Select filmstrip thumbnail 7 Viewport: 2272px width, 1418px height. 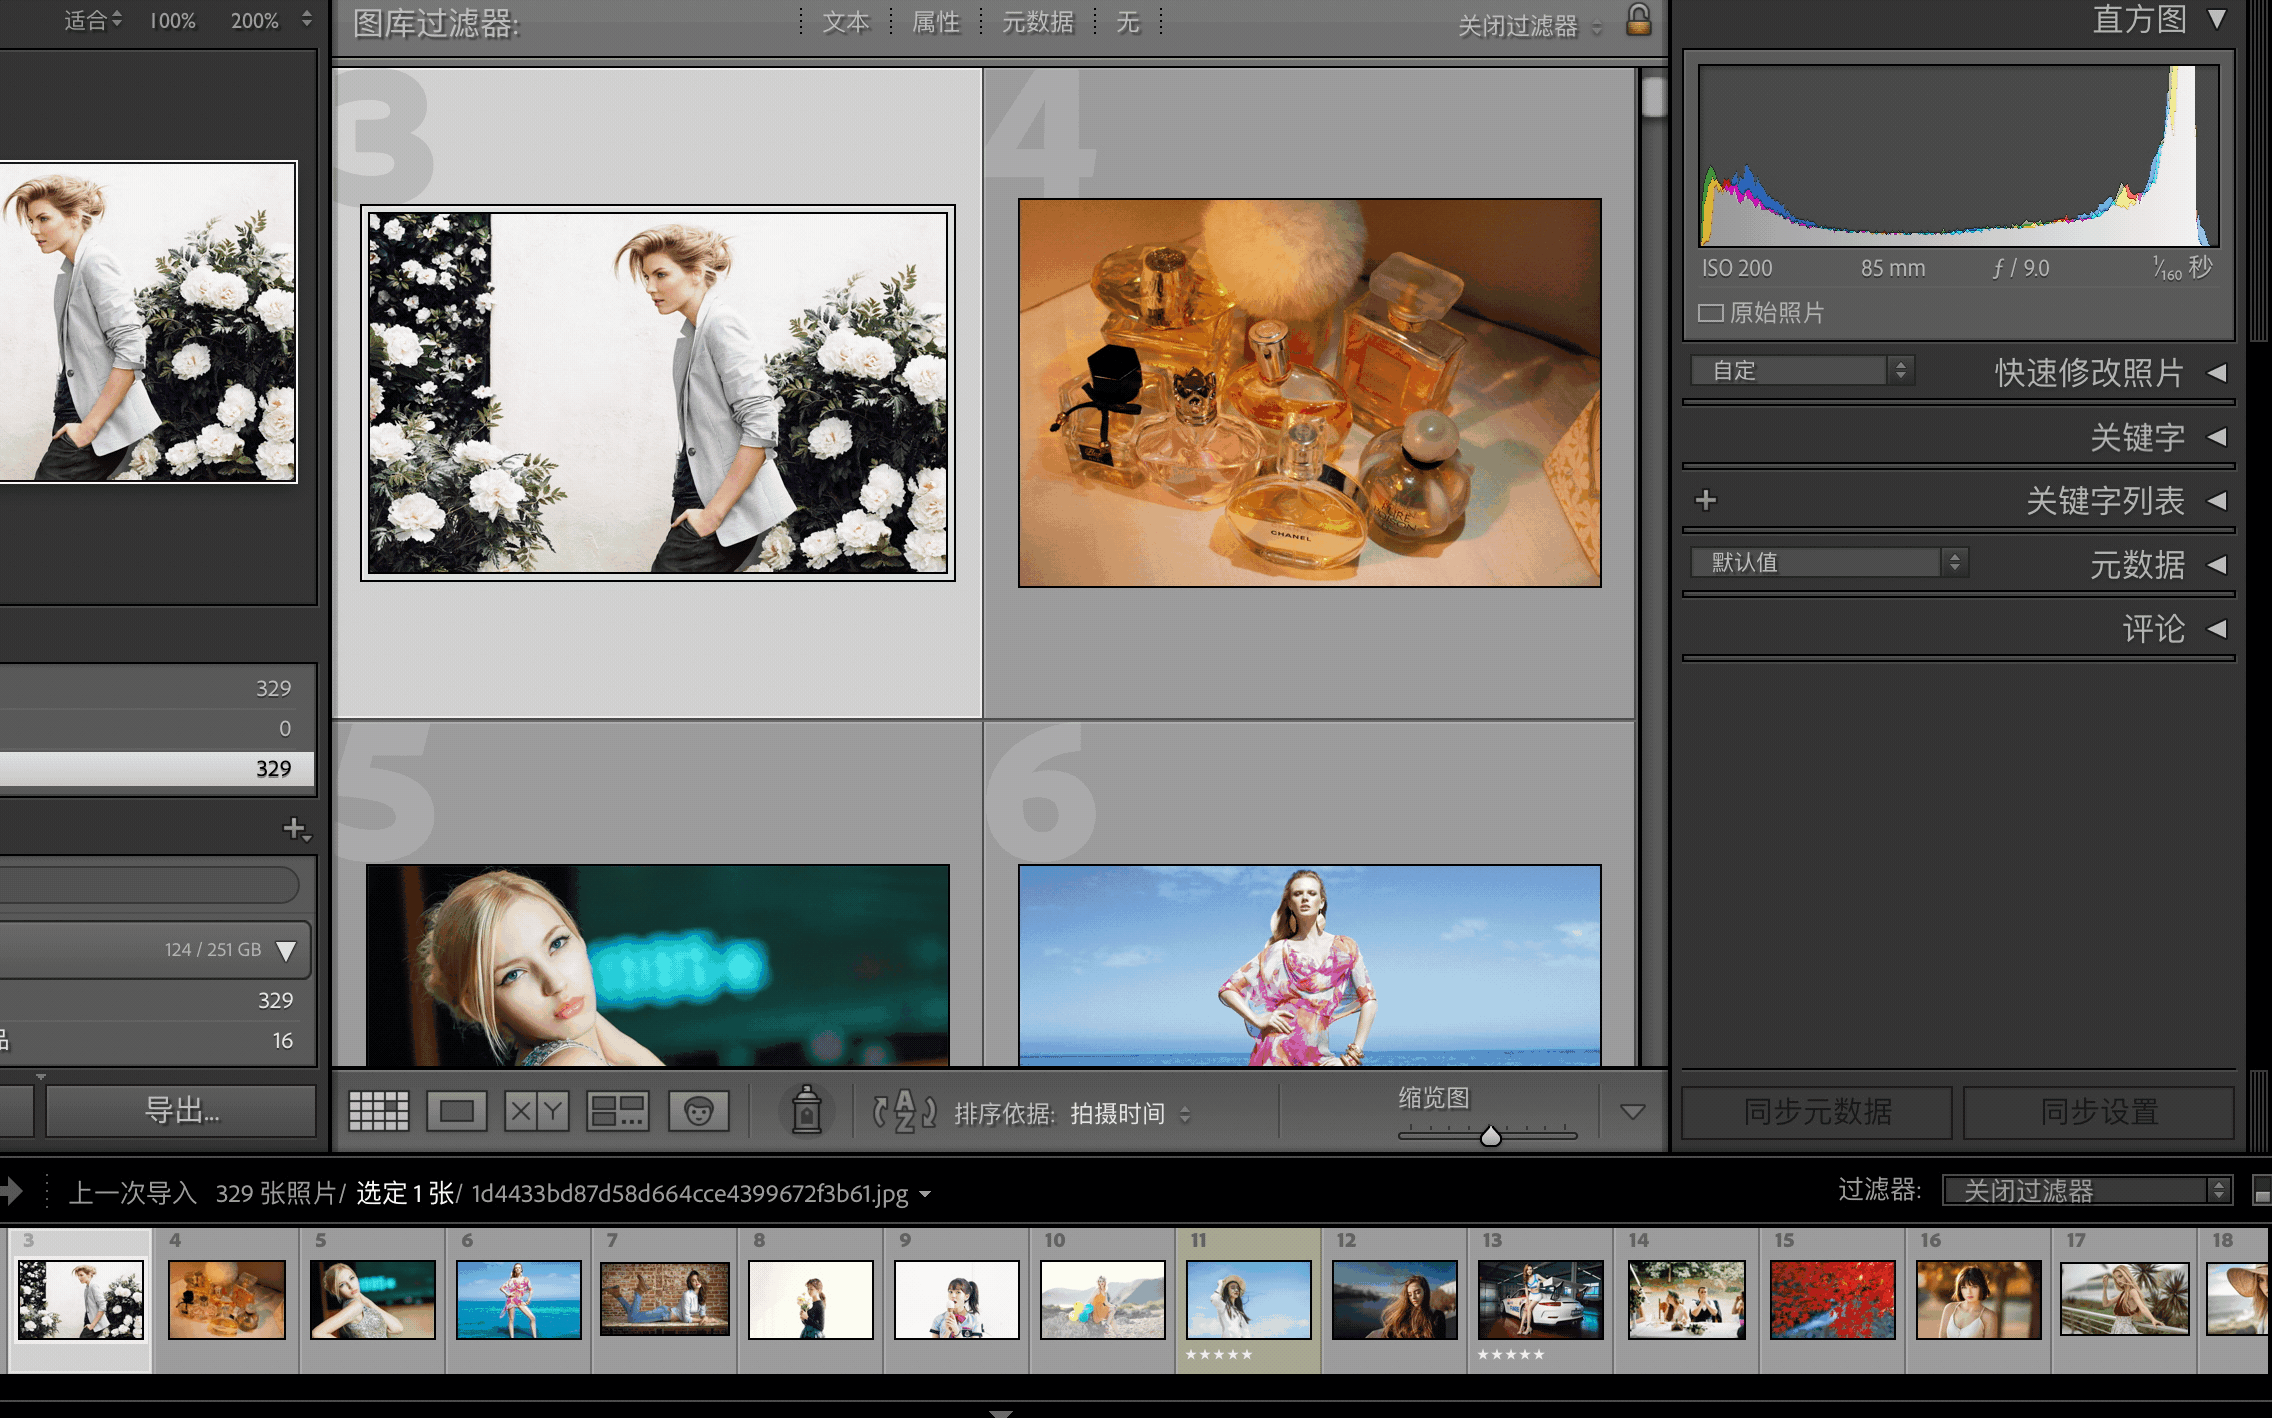click(x=664, y=1298)
